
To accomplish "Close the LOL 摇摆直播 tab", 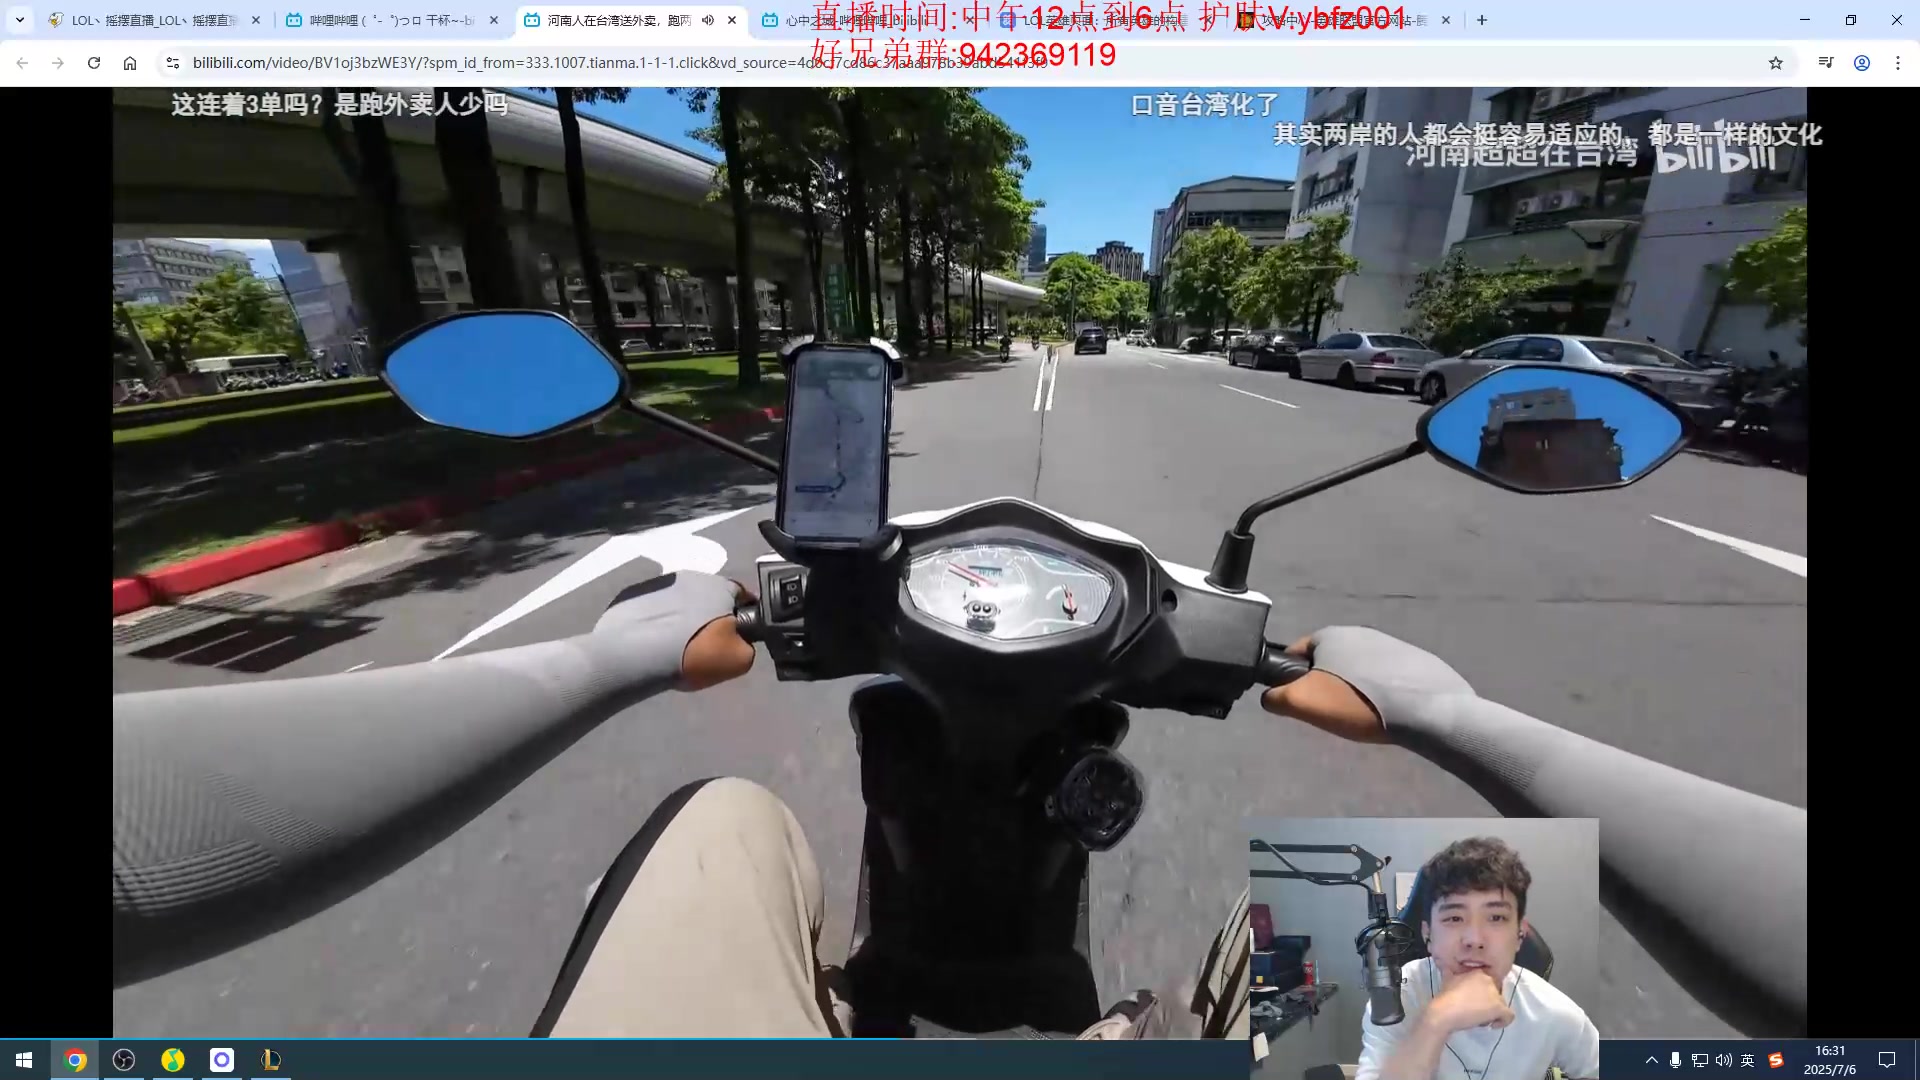I will (256, 20).
